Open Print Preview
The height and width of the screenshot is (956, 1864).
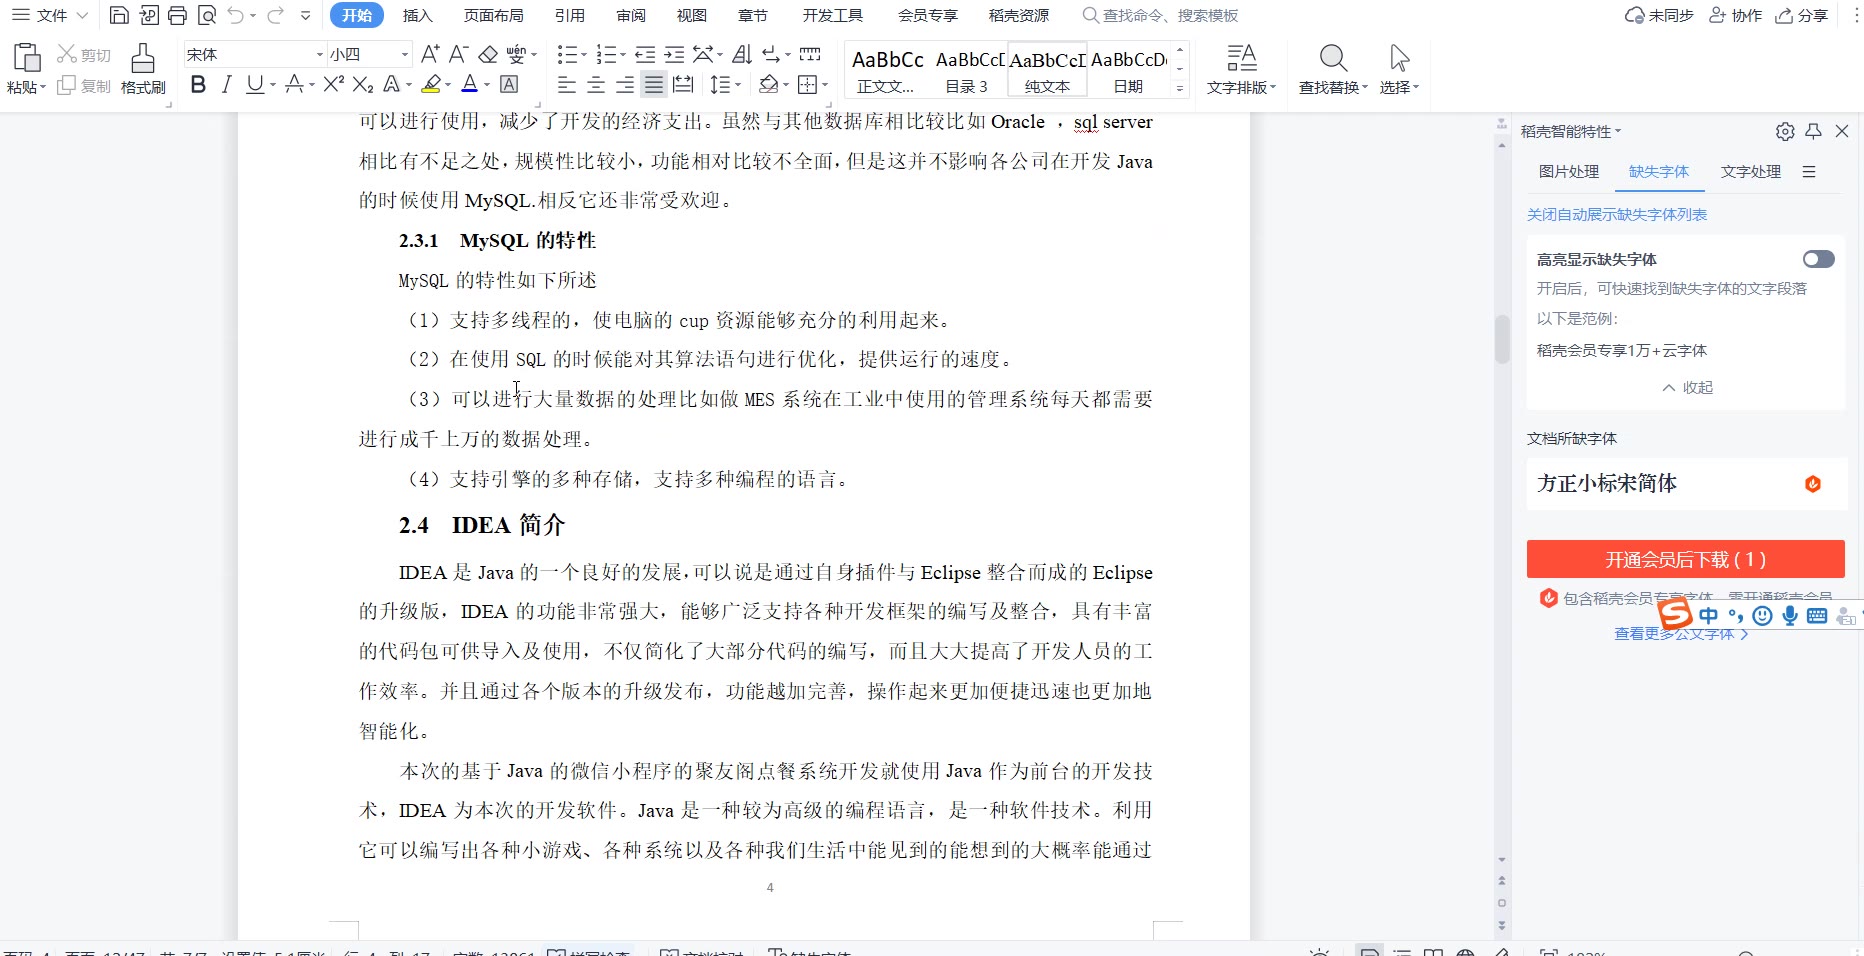point(207,15)
